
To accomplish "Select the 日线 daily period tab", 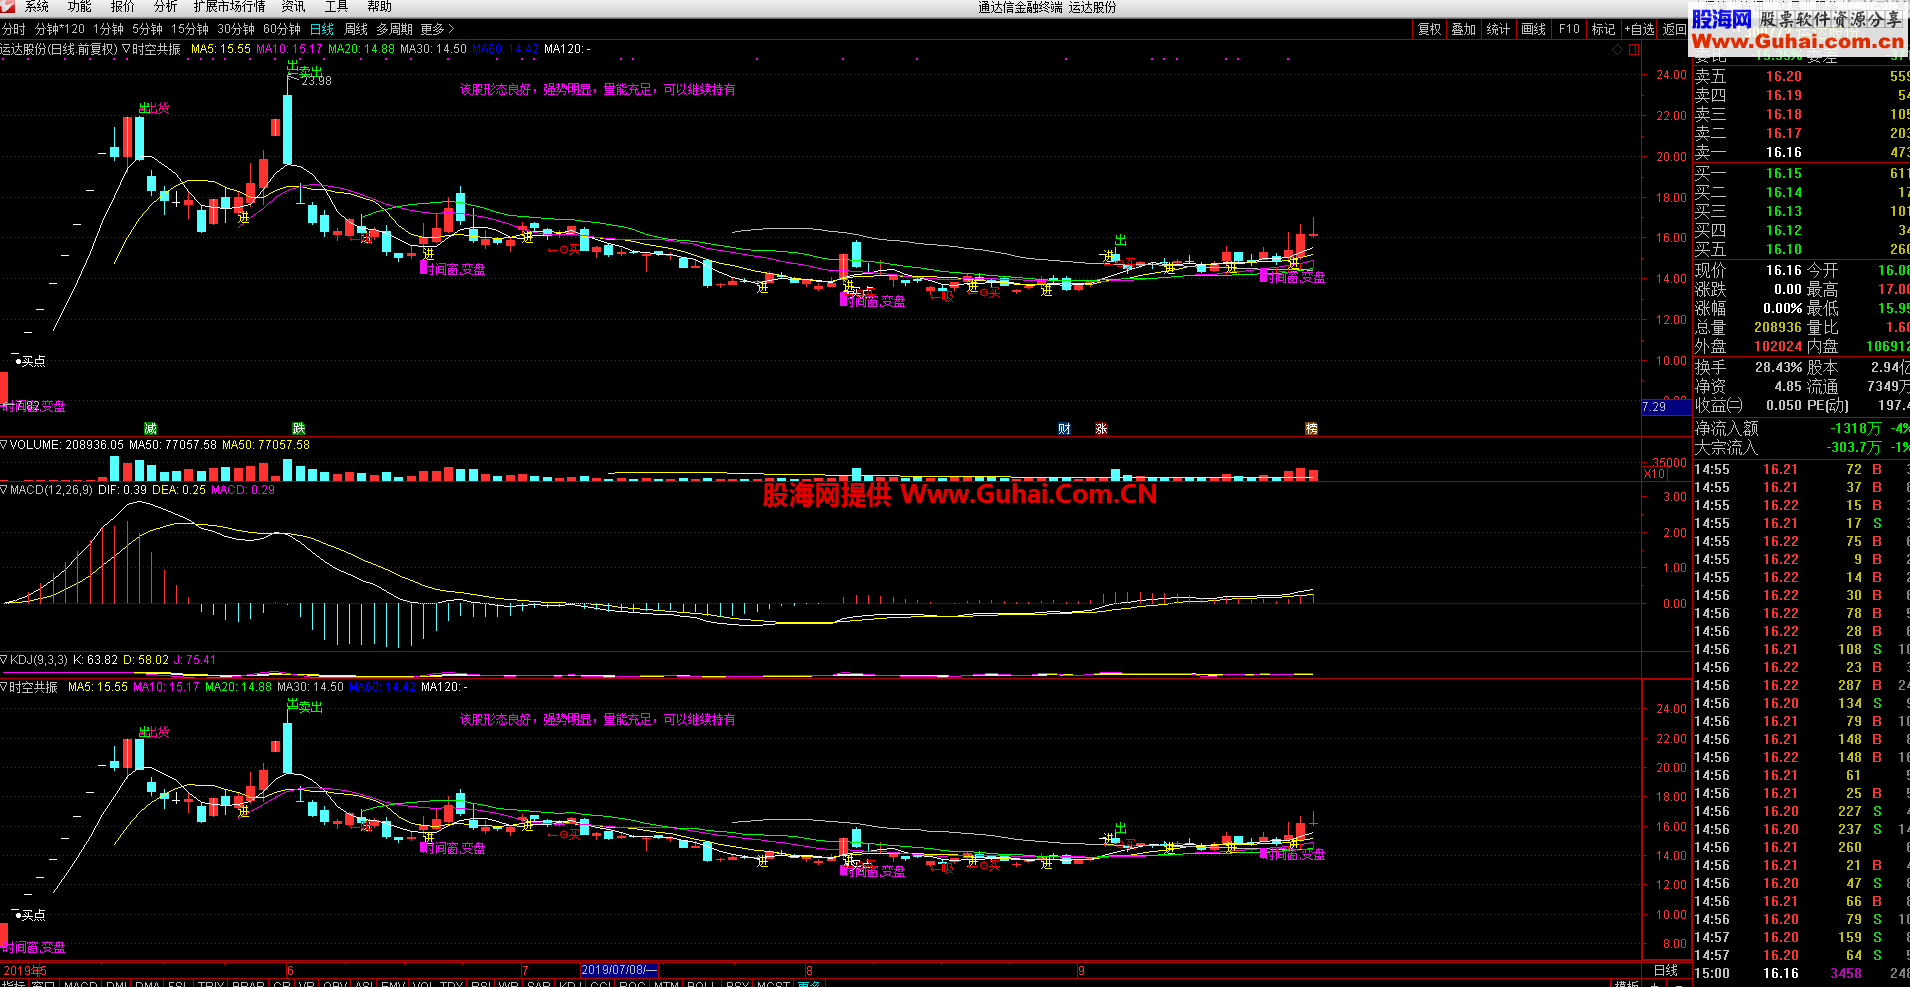I will 322,29.
